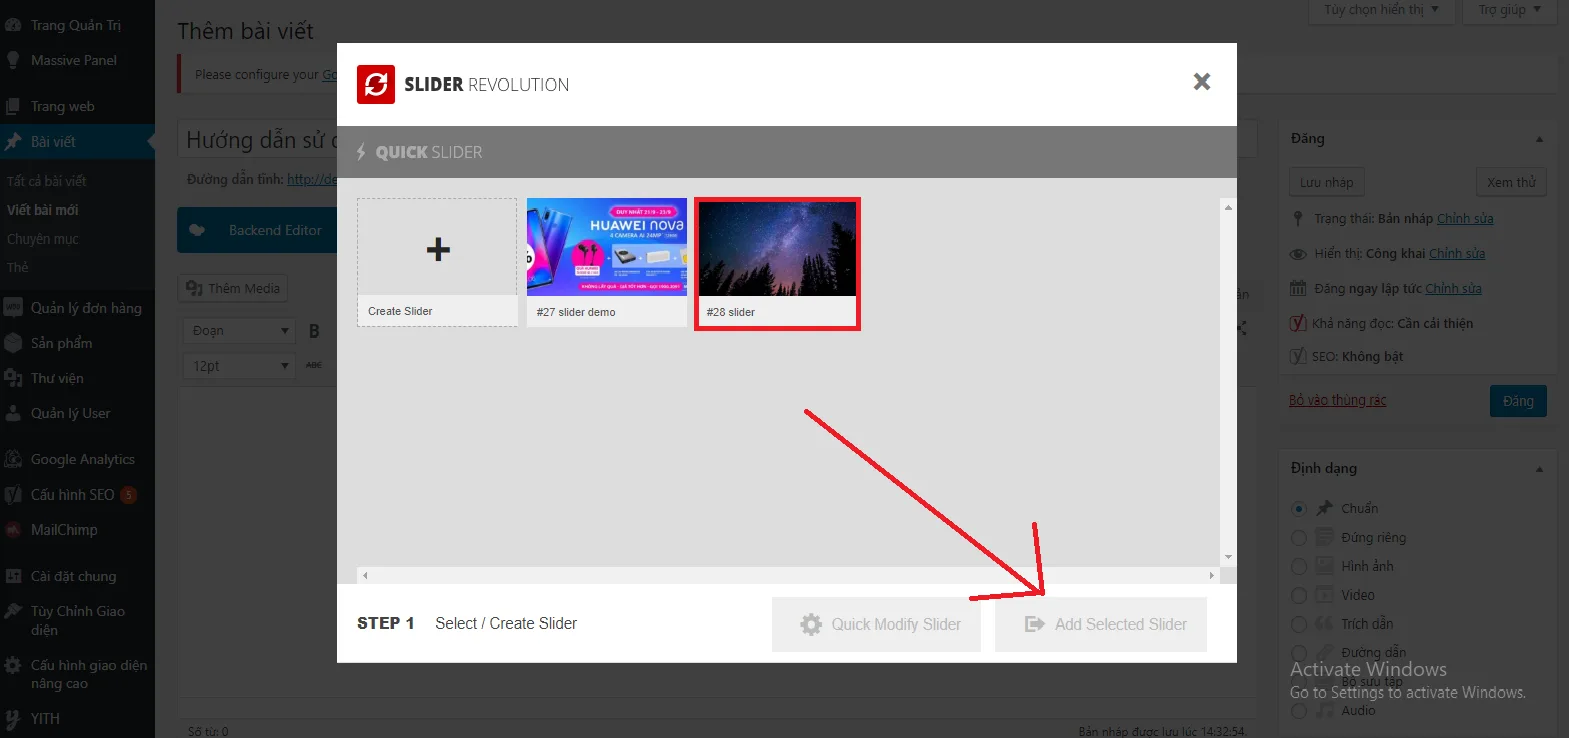Click scroll down arrow in slider list

1228,557
